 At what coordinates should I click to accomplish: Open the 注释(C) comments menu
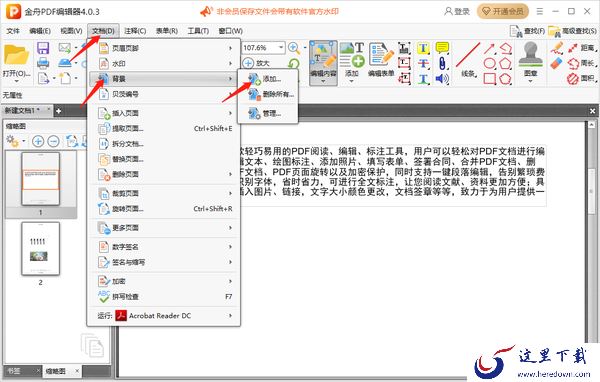tap(135, 31)
